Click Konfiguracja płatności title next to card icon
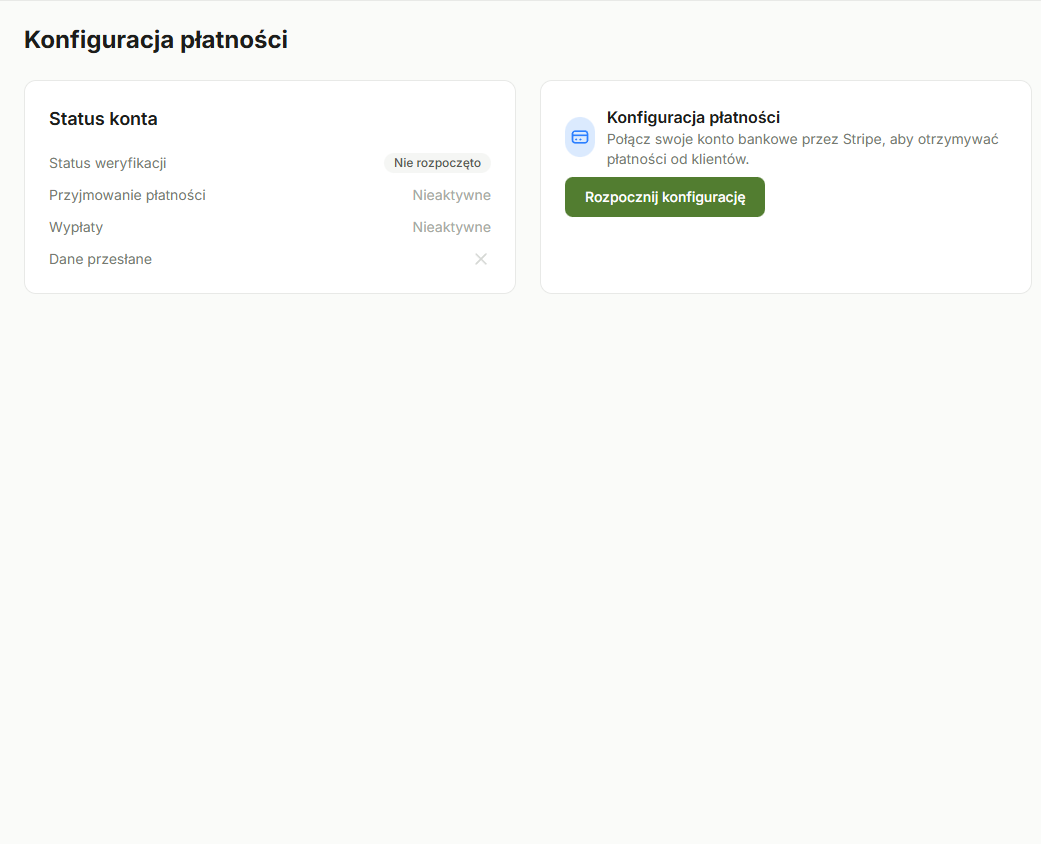This screenshot has height=844, width=1041. click(693, 117)
